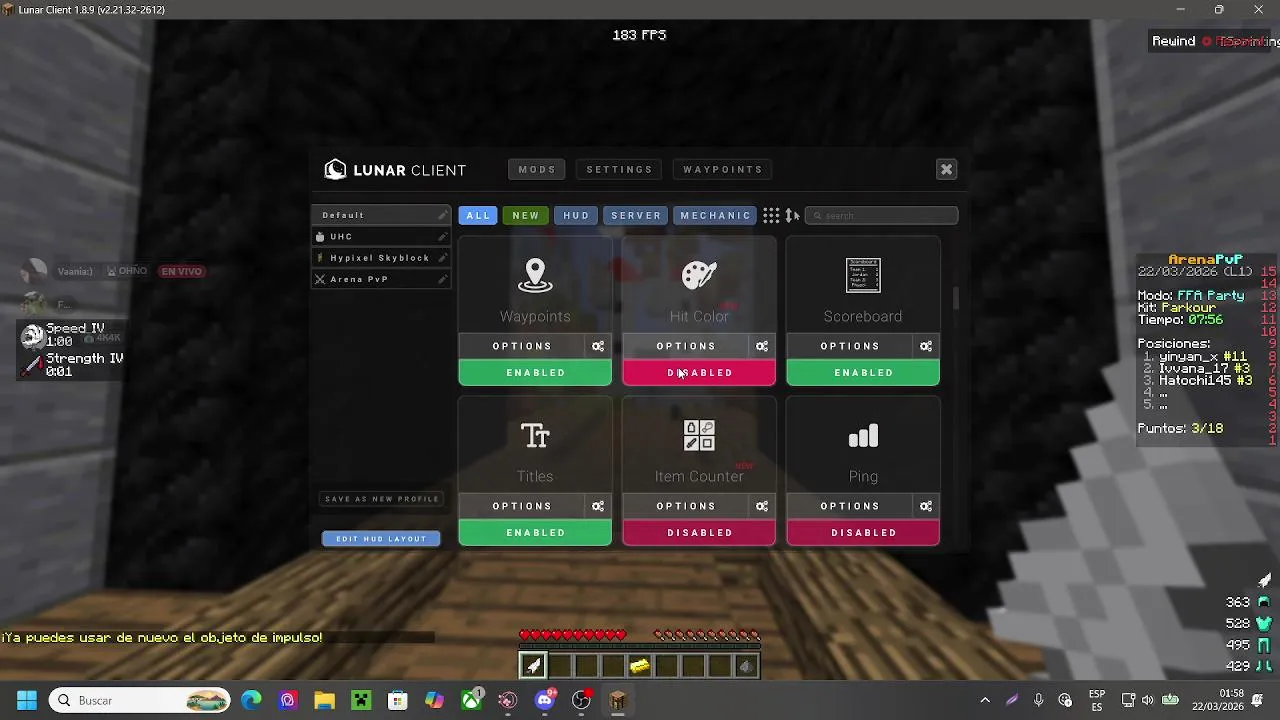Open Titles Options button
The image size is (1280, 720).
tap(522, 506)
